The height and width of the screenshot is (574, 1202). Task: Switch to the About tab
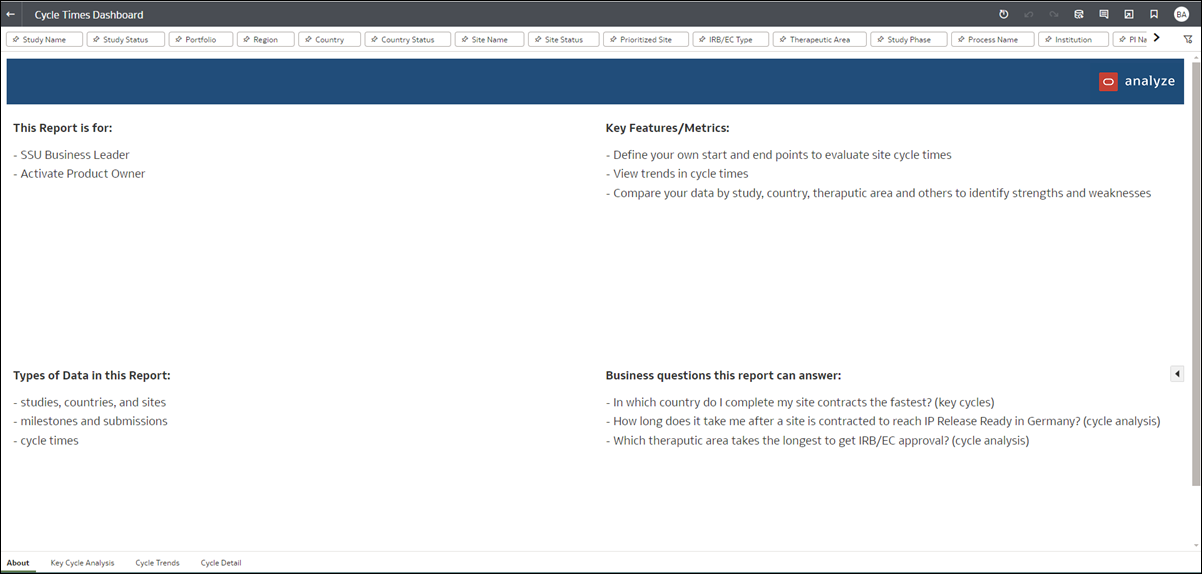pos(18,563)
